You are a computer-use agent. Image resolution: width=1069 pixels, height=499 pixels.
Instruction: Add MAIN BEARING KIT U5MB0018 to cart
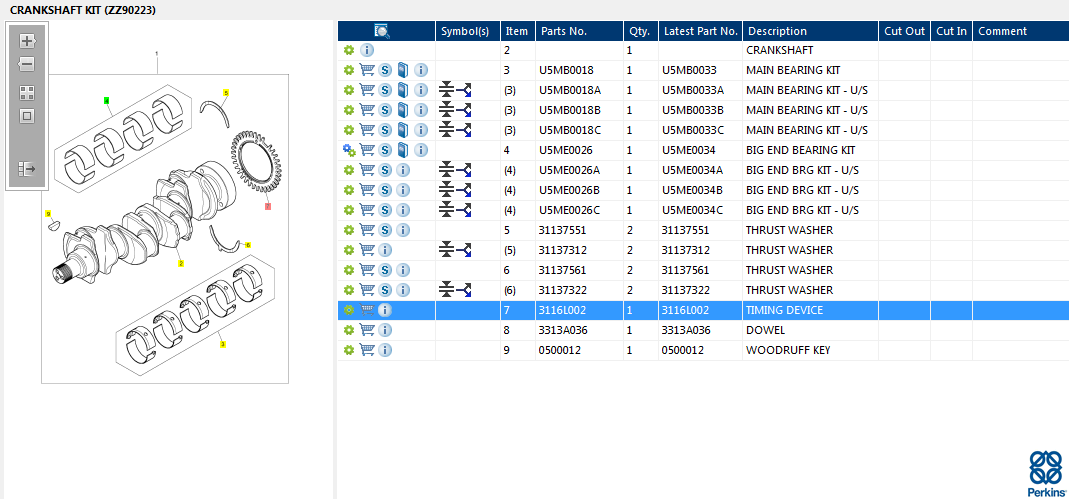[367, 70]
